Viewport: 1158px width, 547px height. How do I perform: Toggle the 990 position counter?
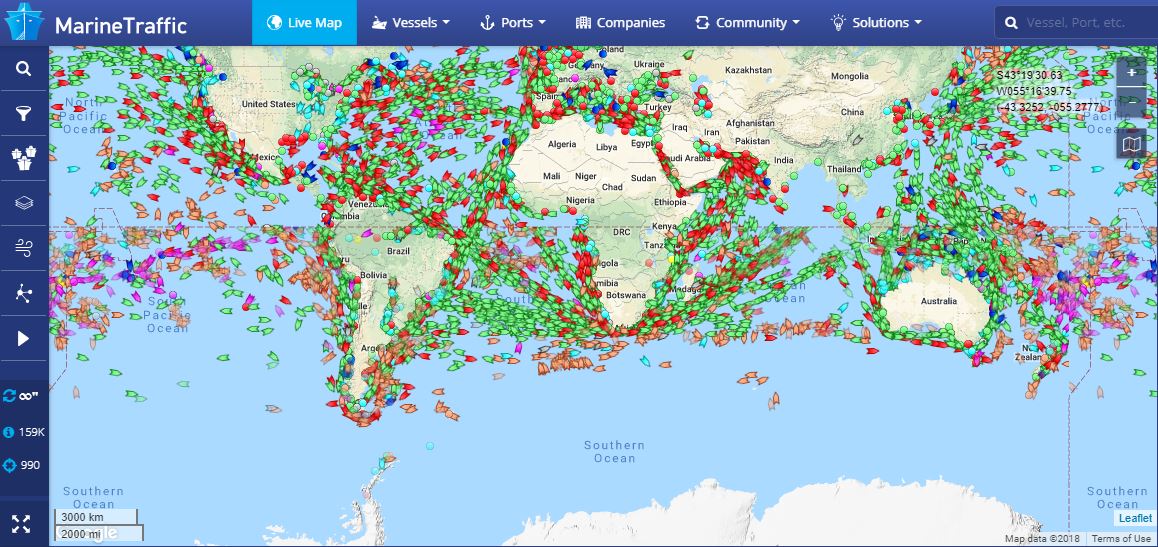click(23, 465)
